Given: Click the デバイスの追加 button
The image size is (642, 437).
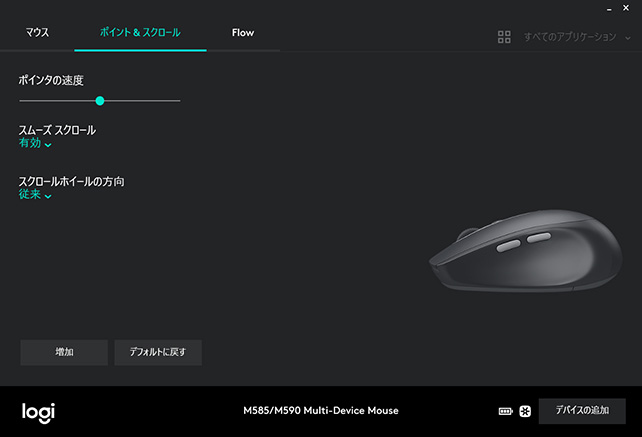Looking at the screenshot, I should coord(582,411).
